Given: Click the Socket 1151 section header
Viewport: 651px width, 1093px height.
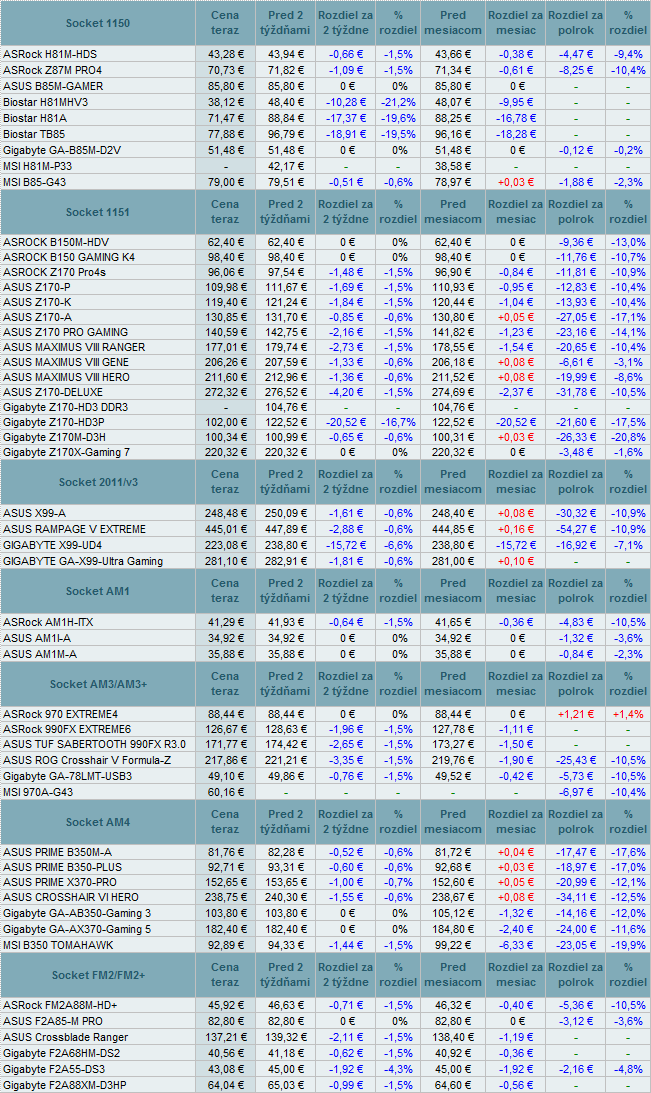Looking at the screenshot, I should tap(98, 212).
